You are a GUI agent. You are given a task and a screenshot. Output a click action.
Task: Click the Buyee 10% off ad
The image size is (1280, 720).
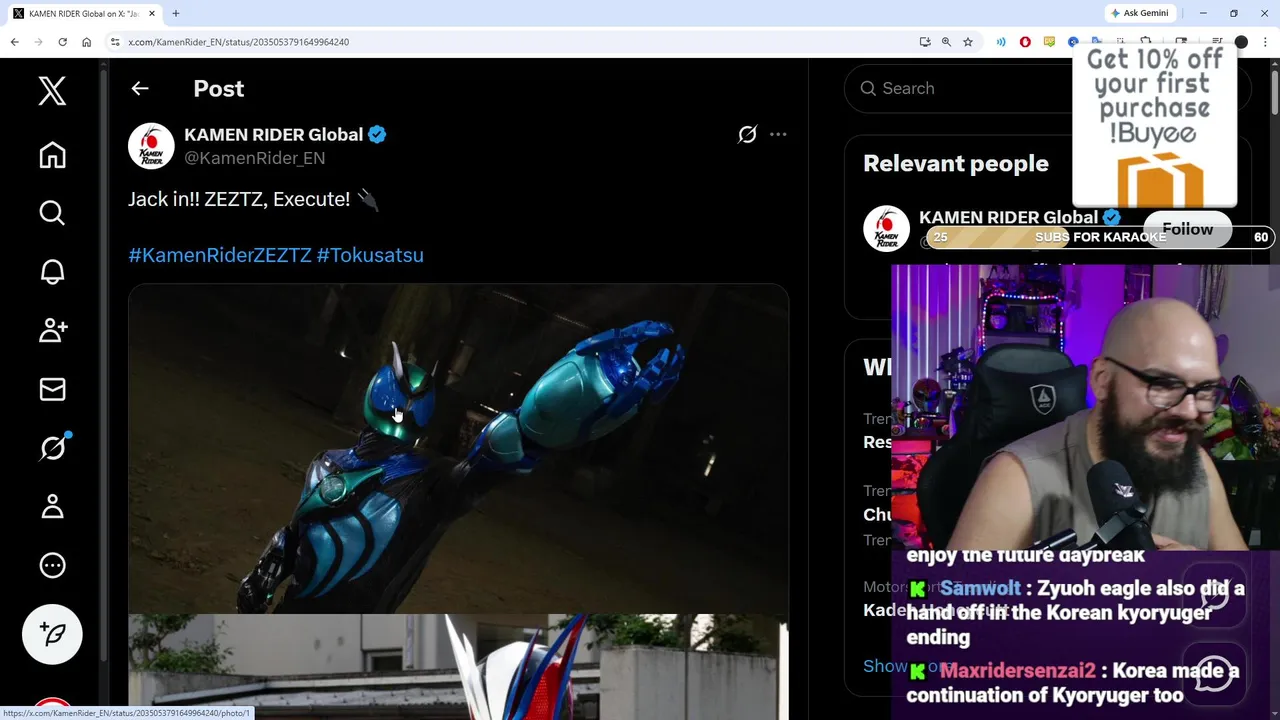pos(1155,126)
